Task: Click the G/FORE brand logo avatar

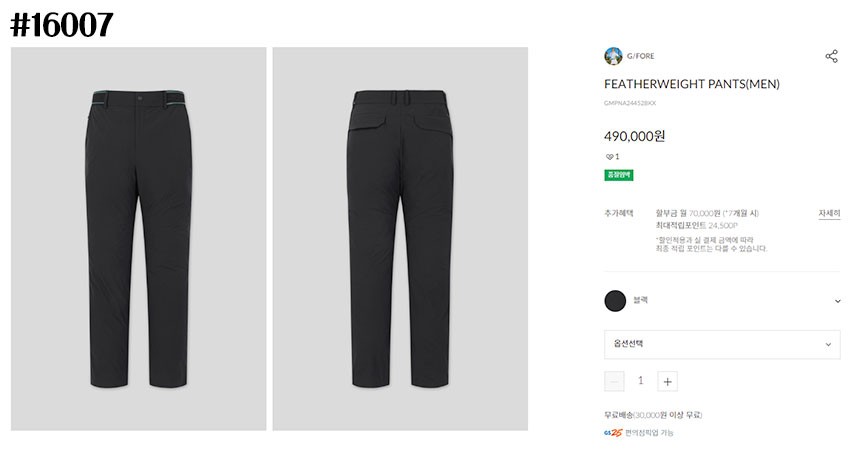Action: point(613,56)
